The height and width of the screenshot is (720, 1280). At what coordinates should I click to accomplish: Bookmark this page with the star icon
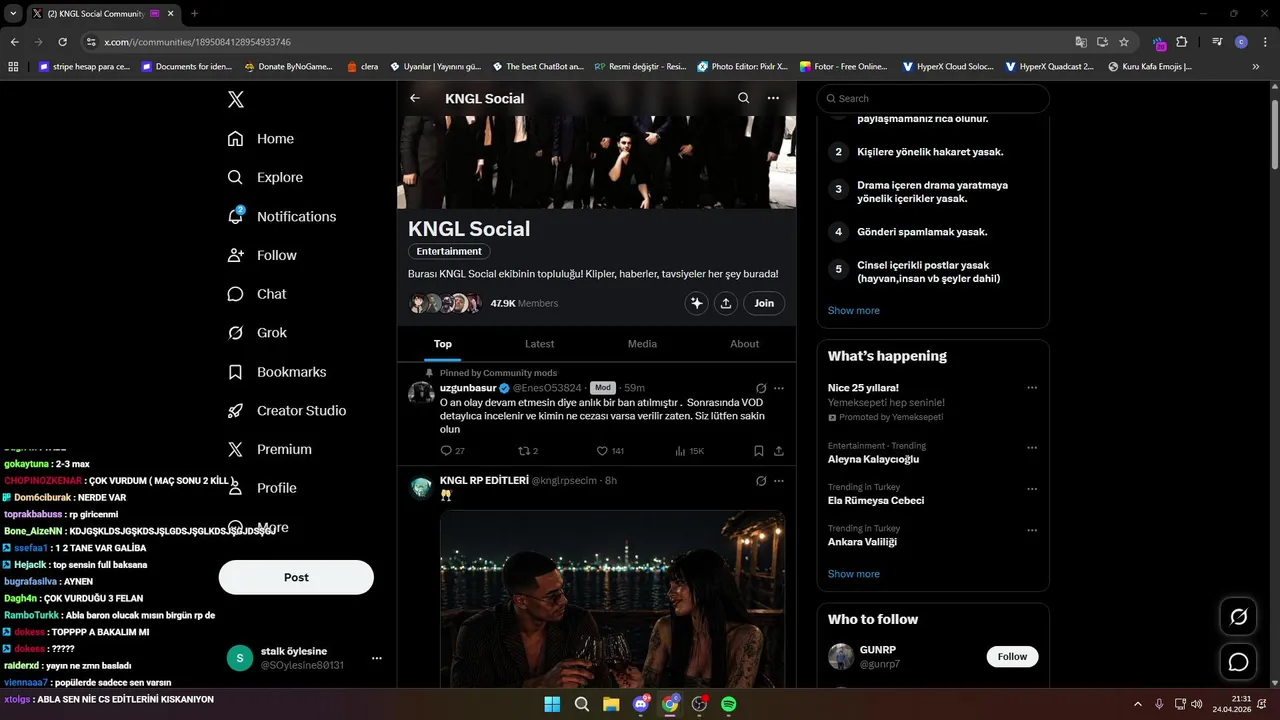[x=1124, y=42]
